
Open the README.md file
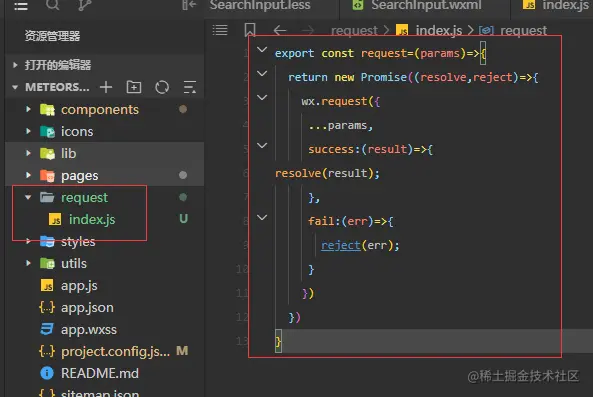[x=100, y=373]
